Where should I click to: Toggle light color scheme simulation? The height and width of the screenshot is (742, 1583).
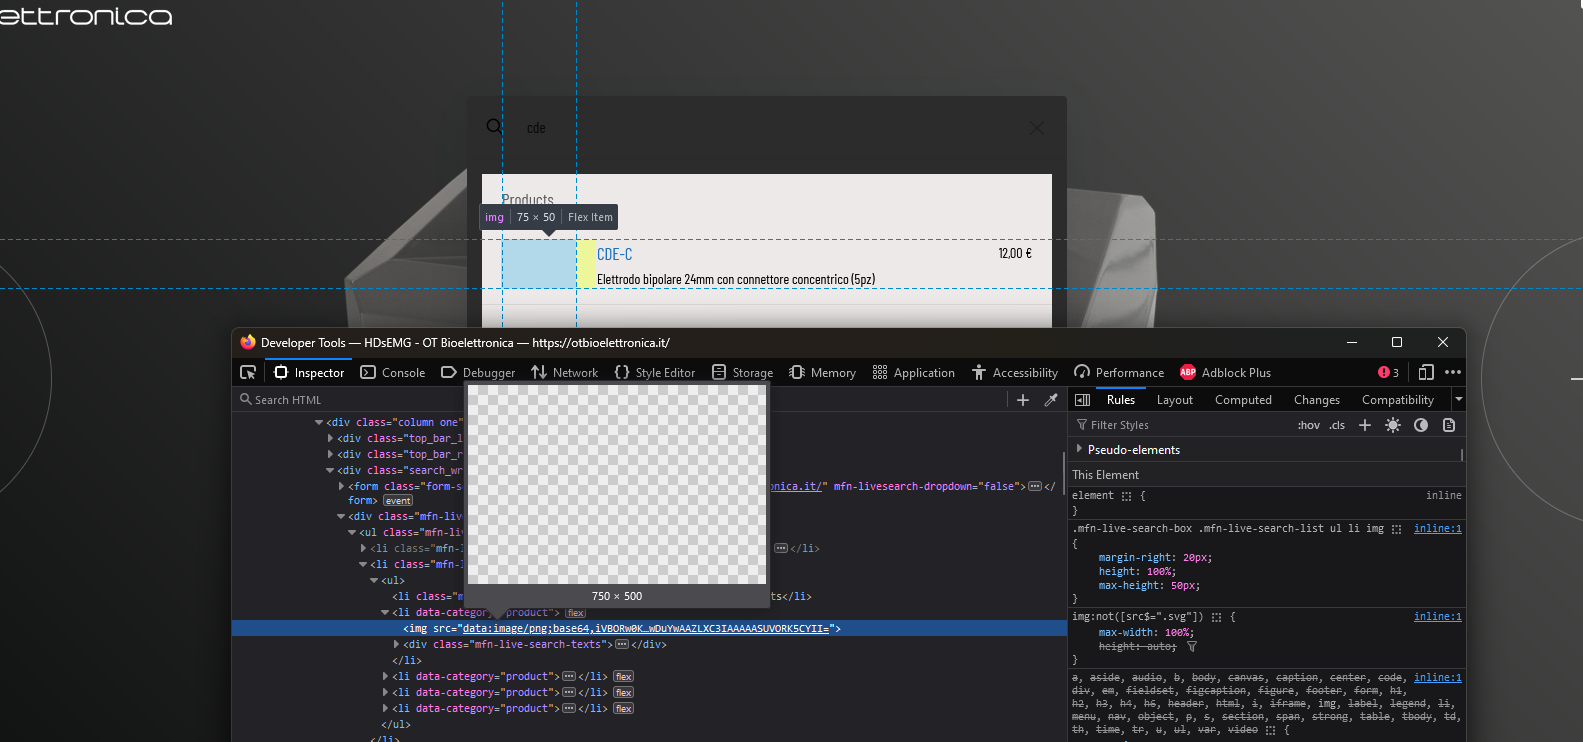click(1393, 425)
